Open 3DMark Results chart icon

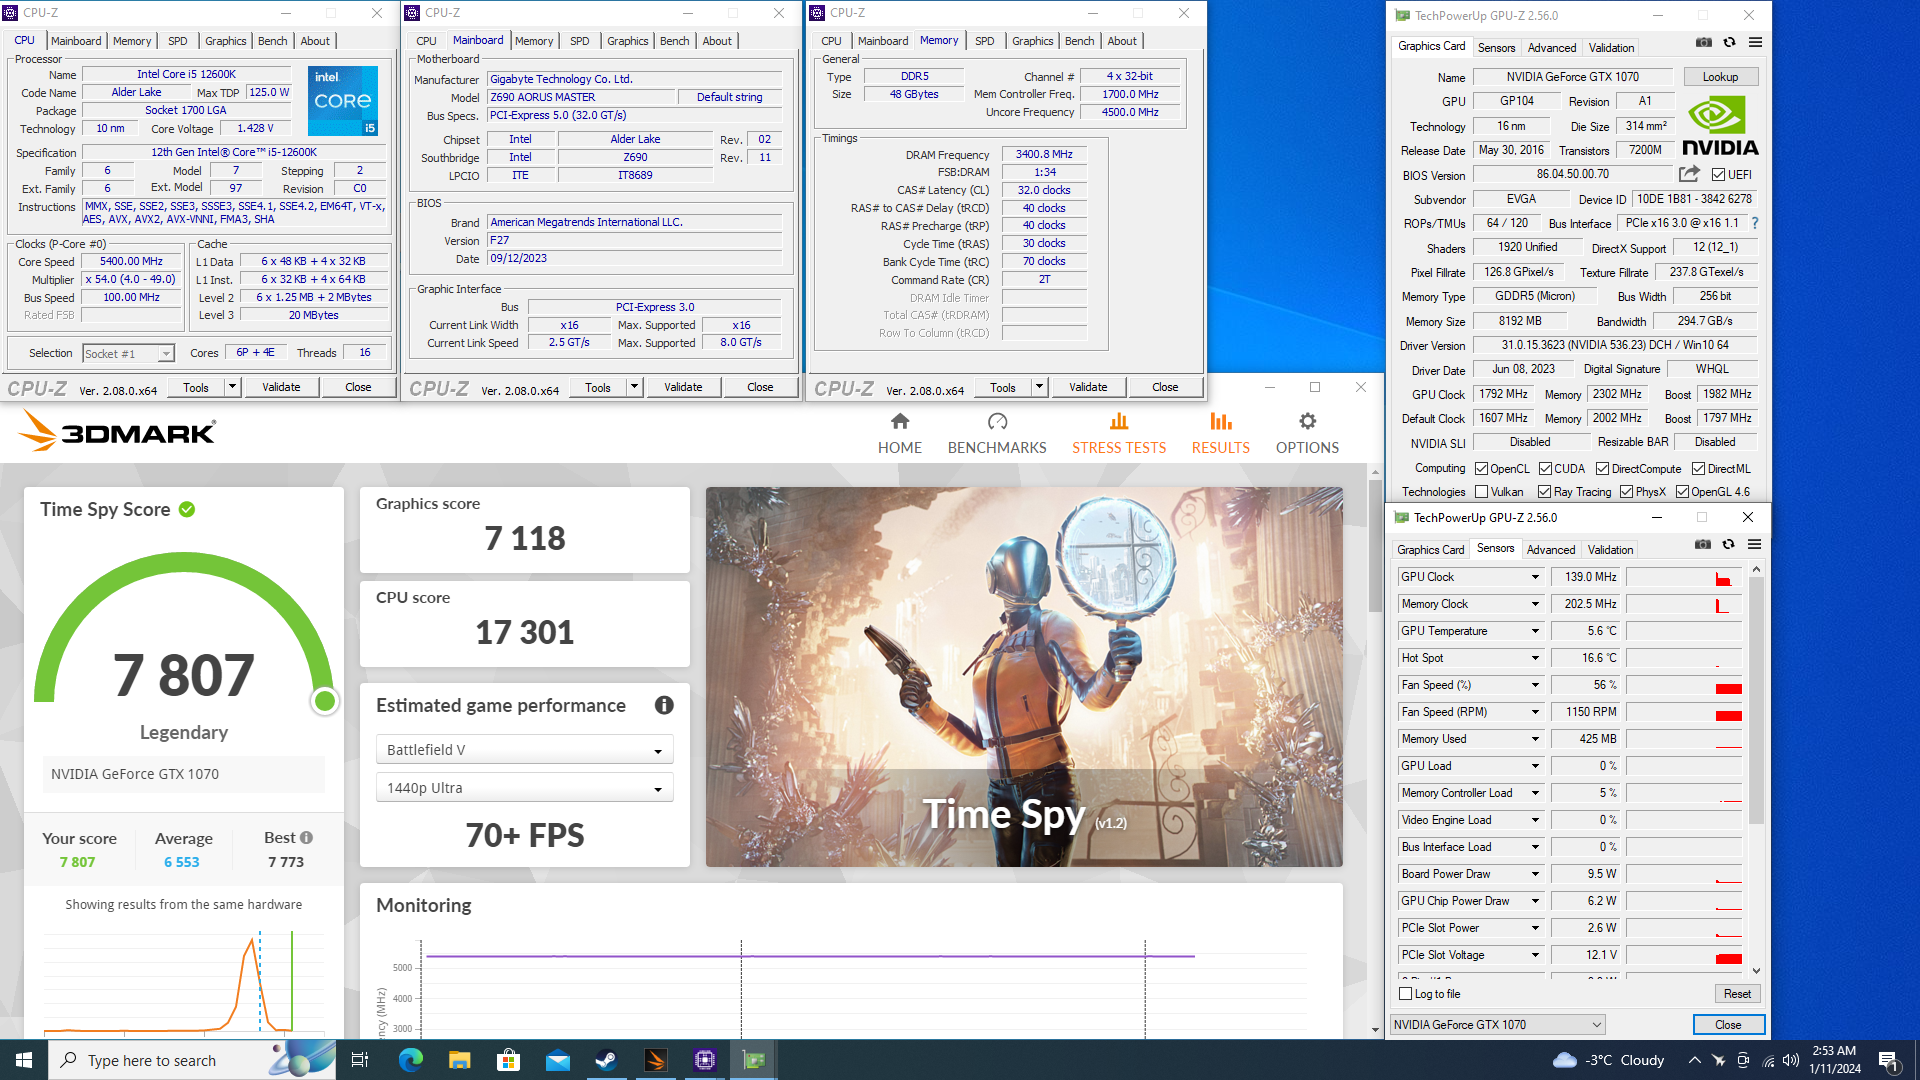(1221, 421)
